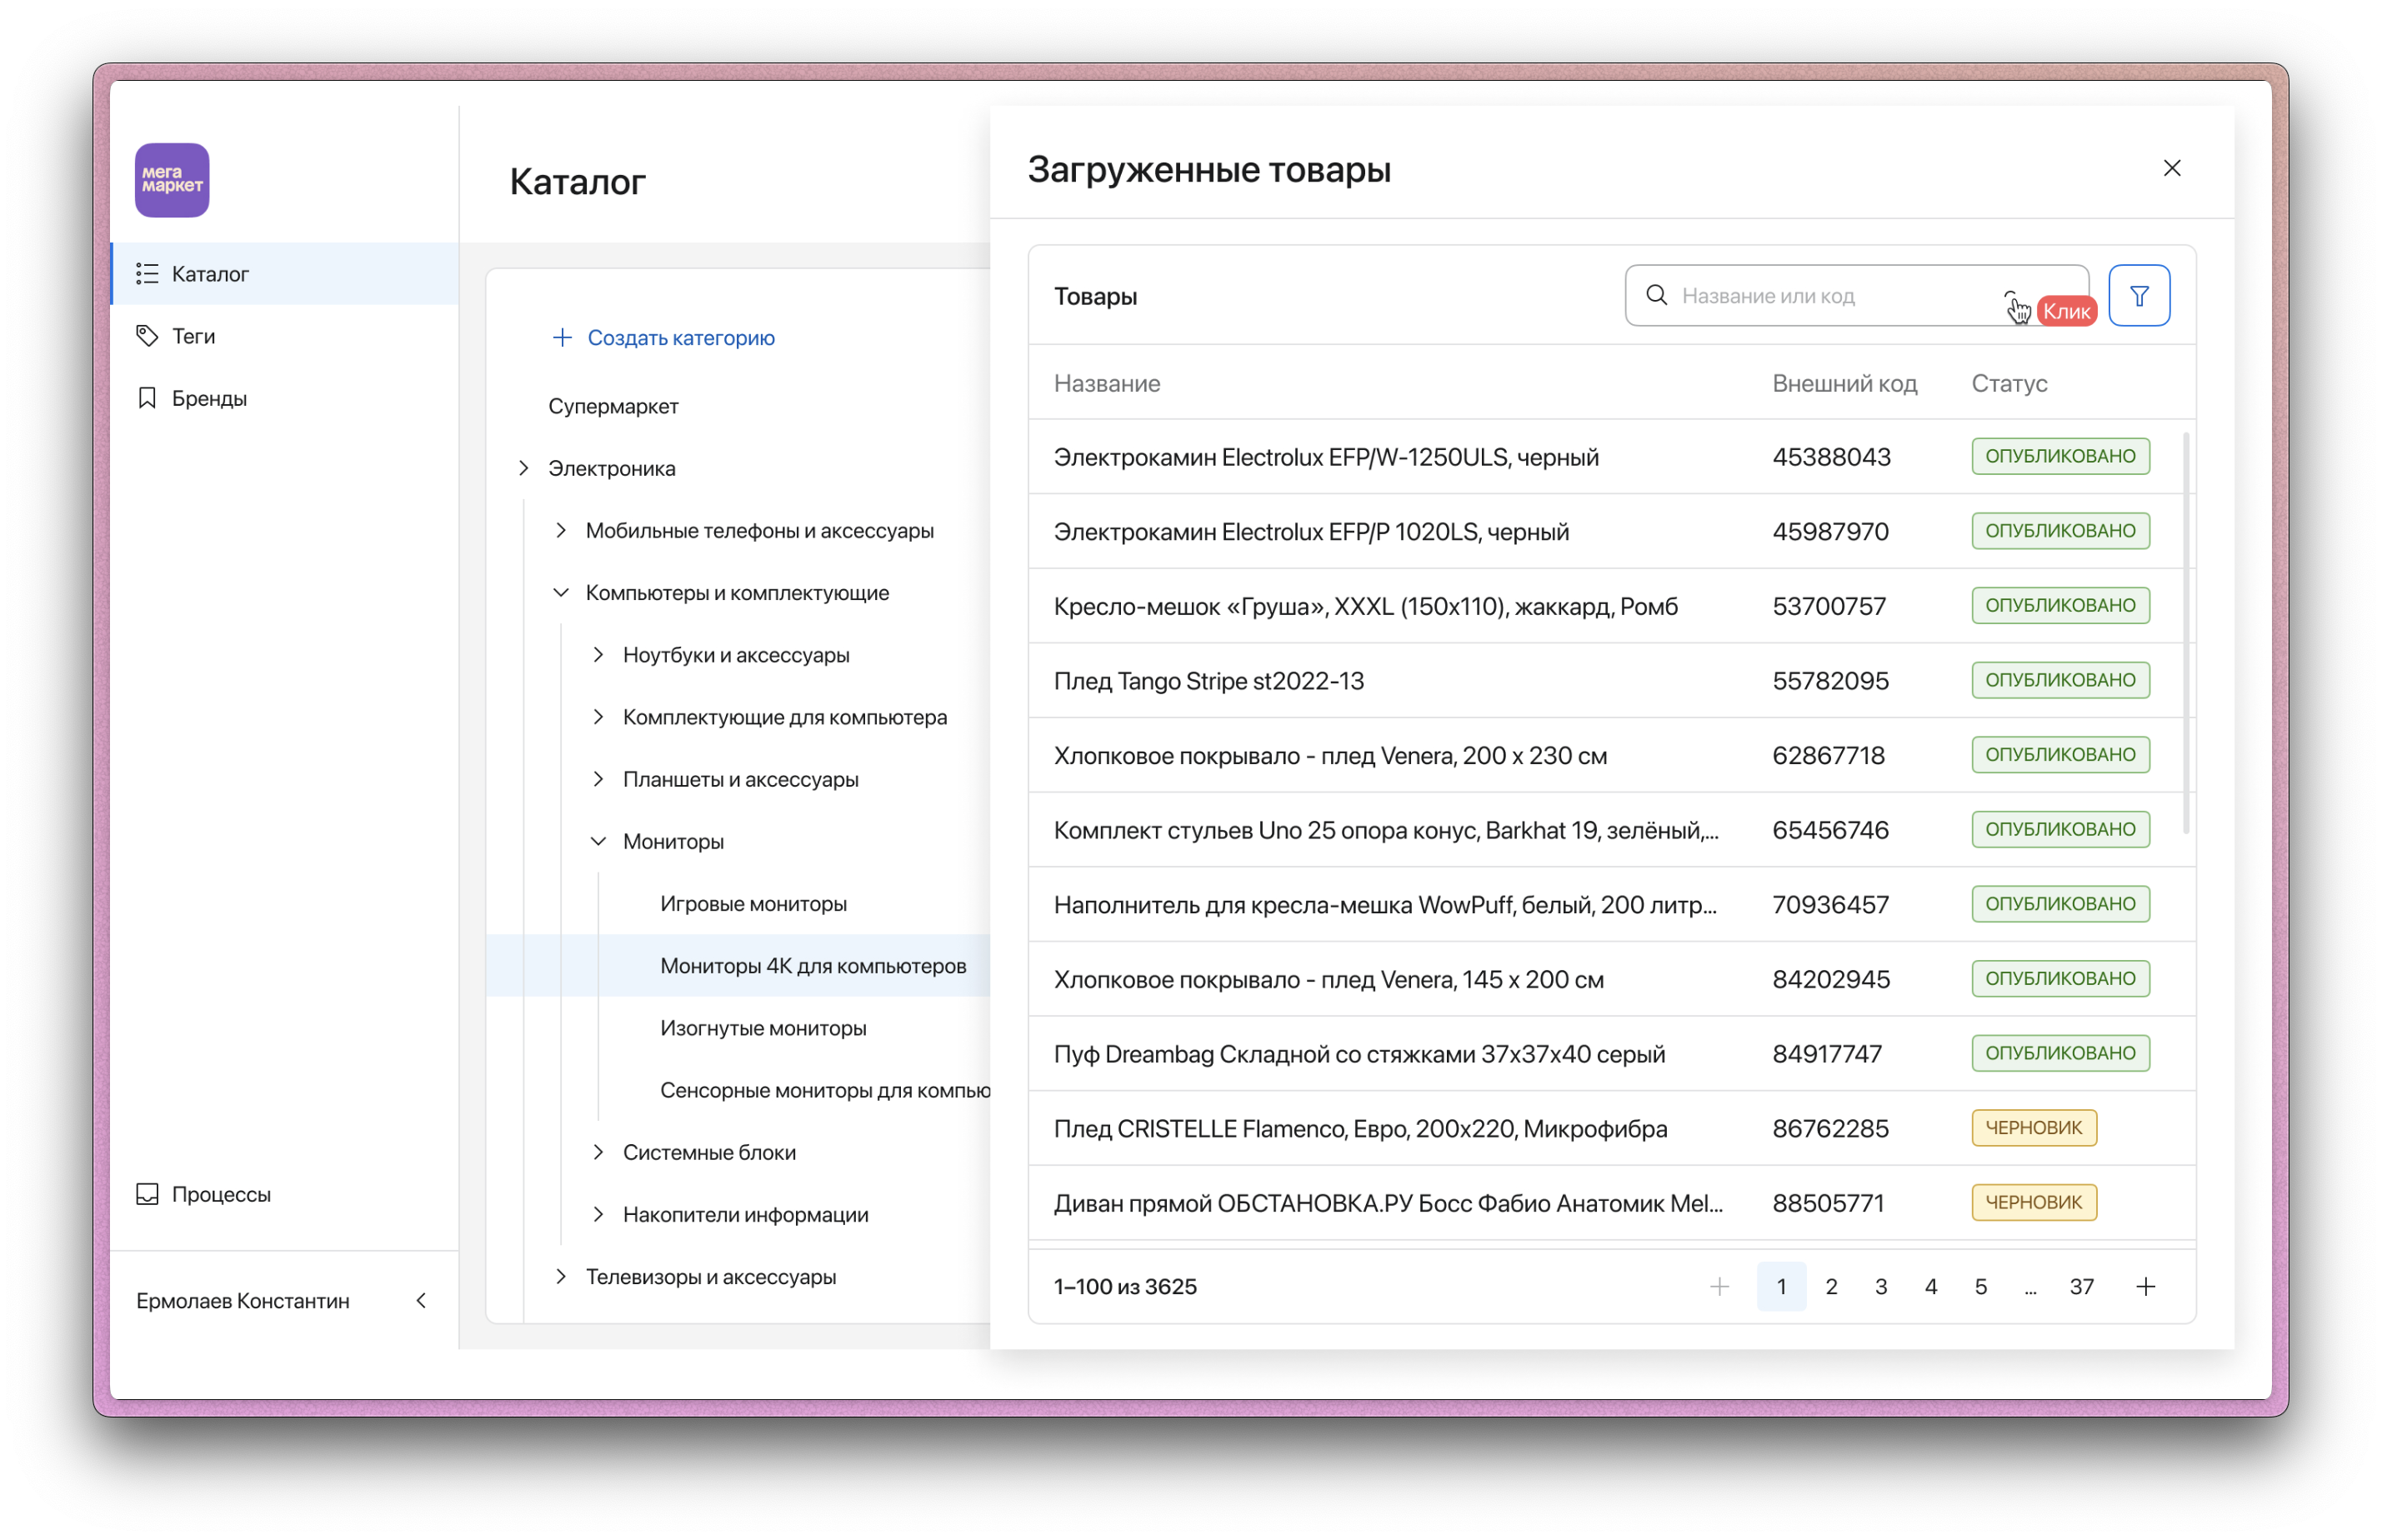Open the Бренды sidebar section
Viewport: 2382px width, 1540px height.
209,398
